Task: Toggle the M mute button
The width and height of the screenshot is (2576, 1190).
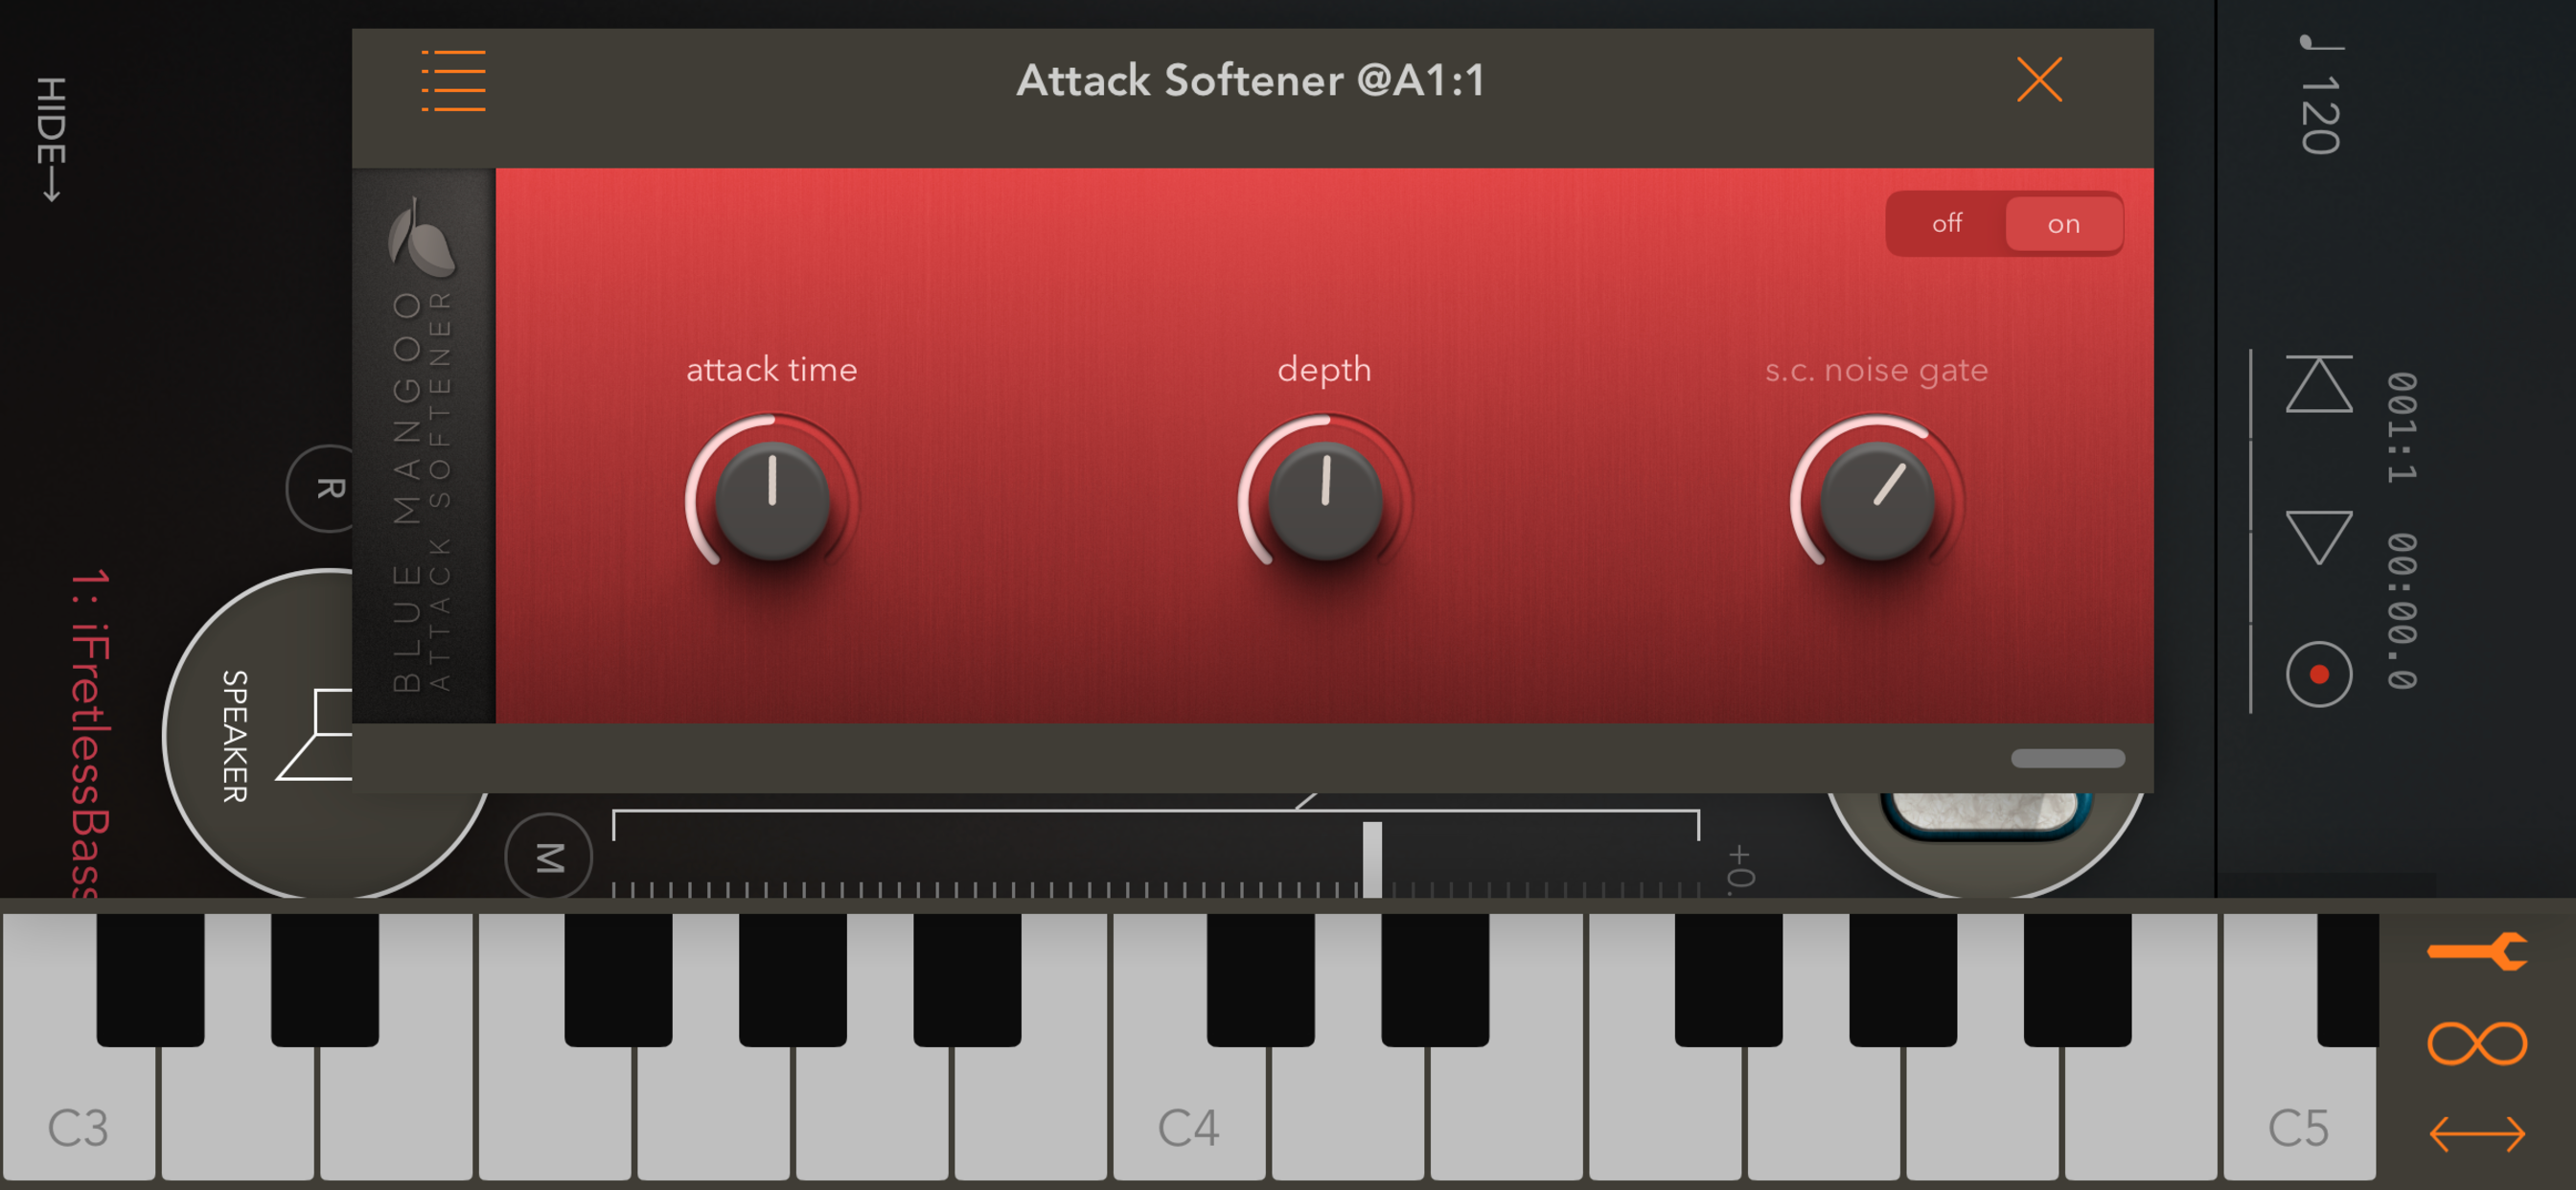Action: [549, 858]
